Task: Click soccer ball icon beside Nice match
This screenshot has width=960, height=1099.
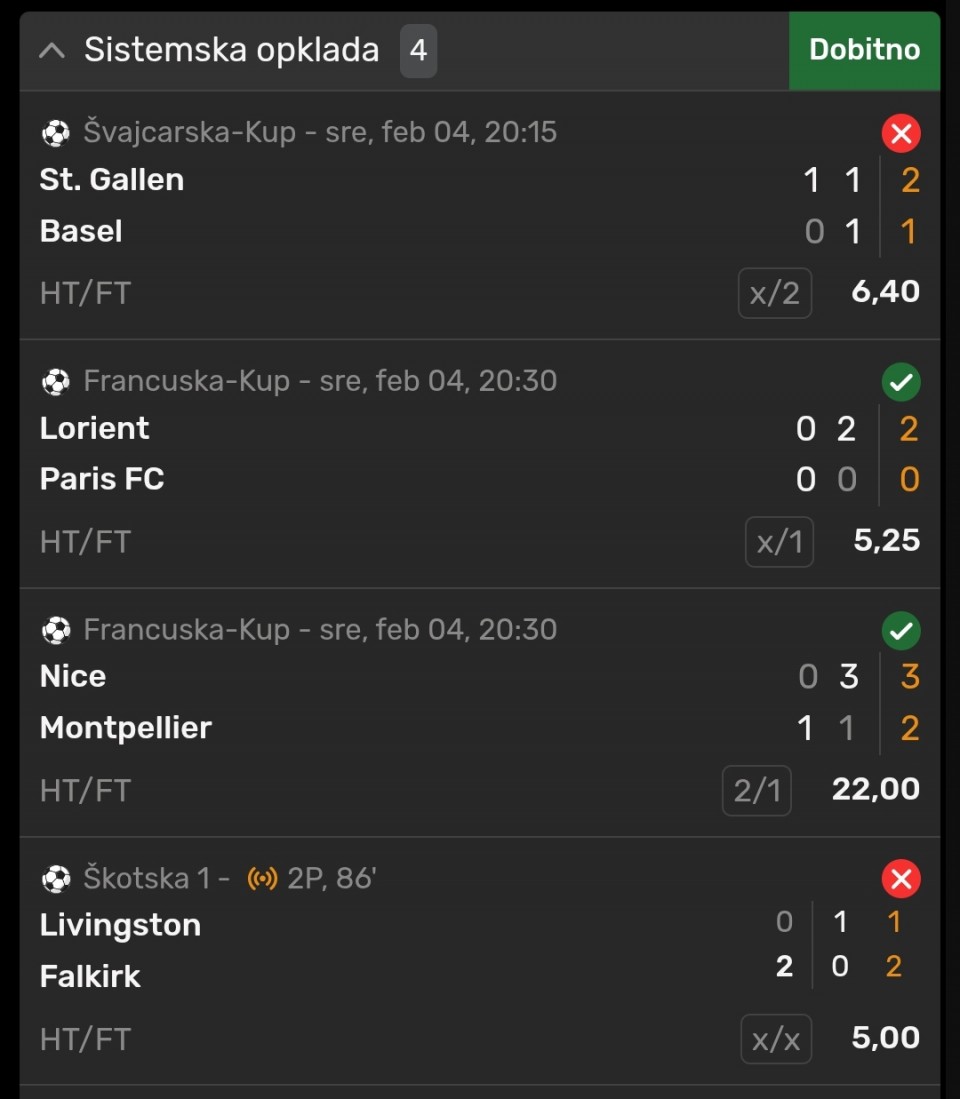Action: (x=56, y=630)
